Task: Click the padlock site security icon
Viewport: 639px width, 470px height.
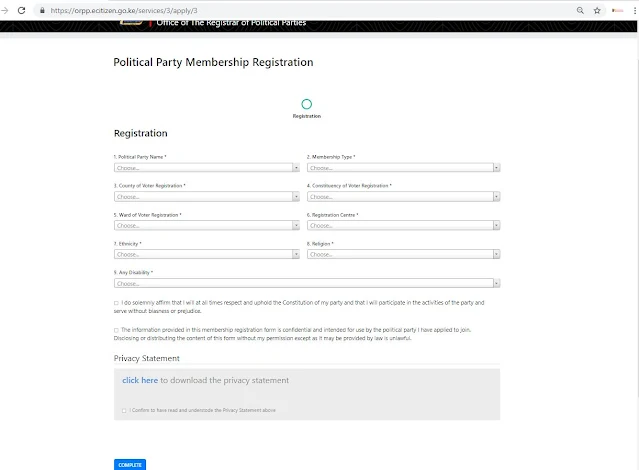Action: (x=42, y=11)
